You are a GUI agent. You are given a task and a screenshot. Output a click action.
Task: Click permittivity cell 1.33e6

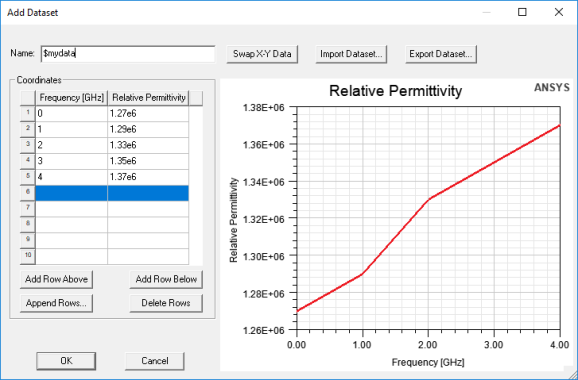coord(148,146)
